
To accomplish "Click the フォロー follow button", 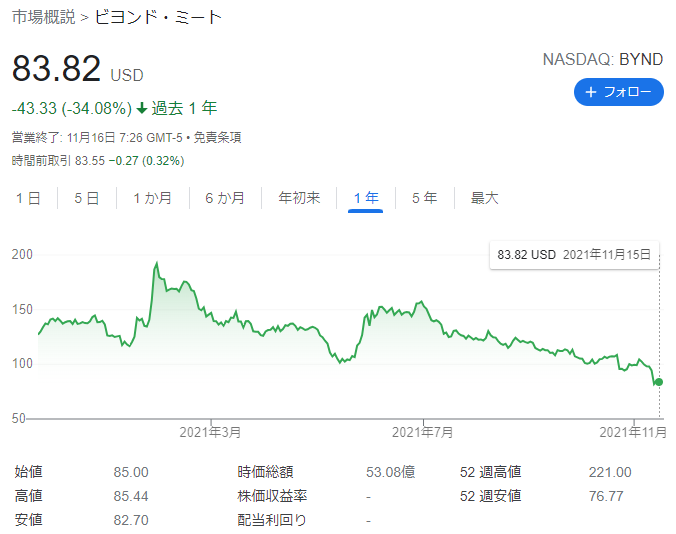I will (619, 92).
